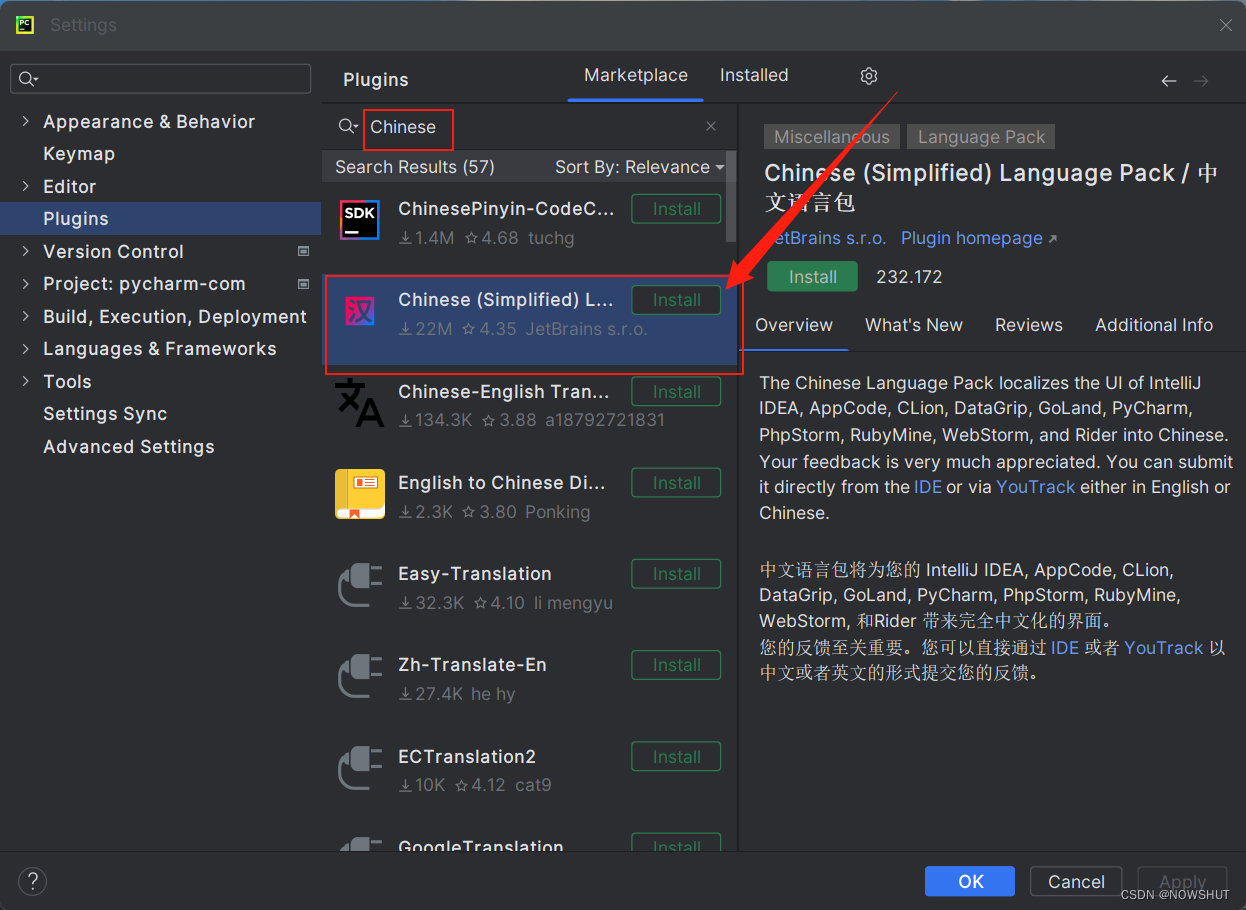The width and height of the screenshot is (1246, 910).
Task: Open YouTrack link in Chinese description
Action: [x=1163, y=648]
